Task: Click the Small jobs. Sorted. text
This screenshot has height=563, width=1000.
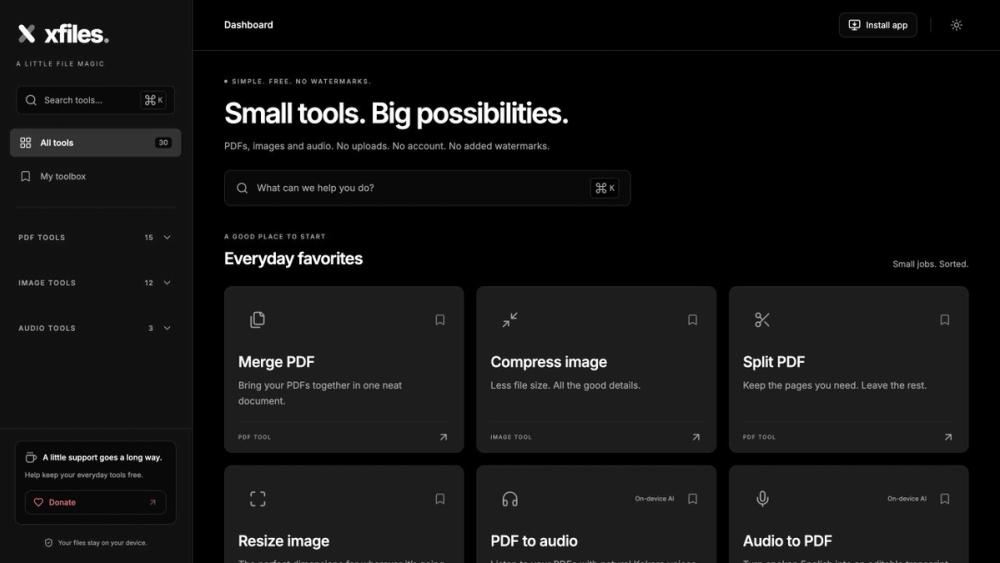Action: click(930, 264)
